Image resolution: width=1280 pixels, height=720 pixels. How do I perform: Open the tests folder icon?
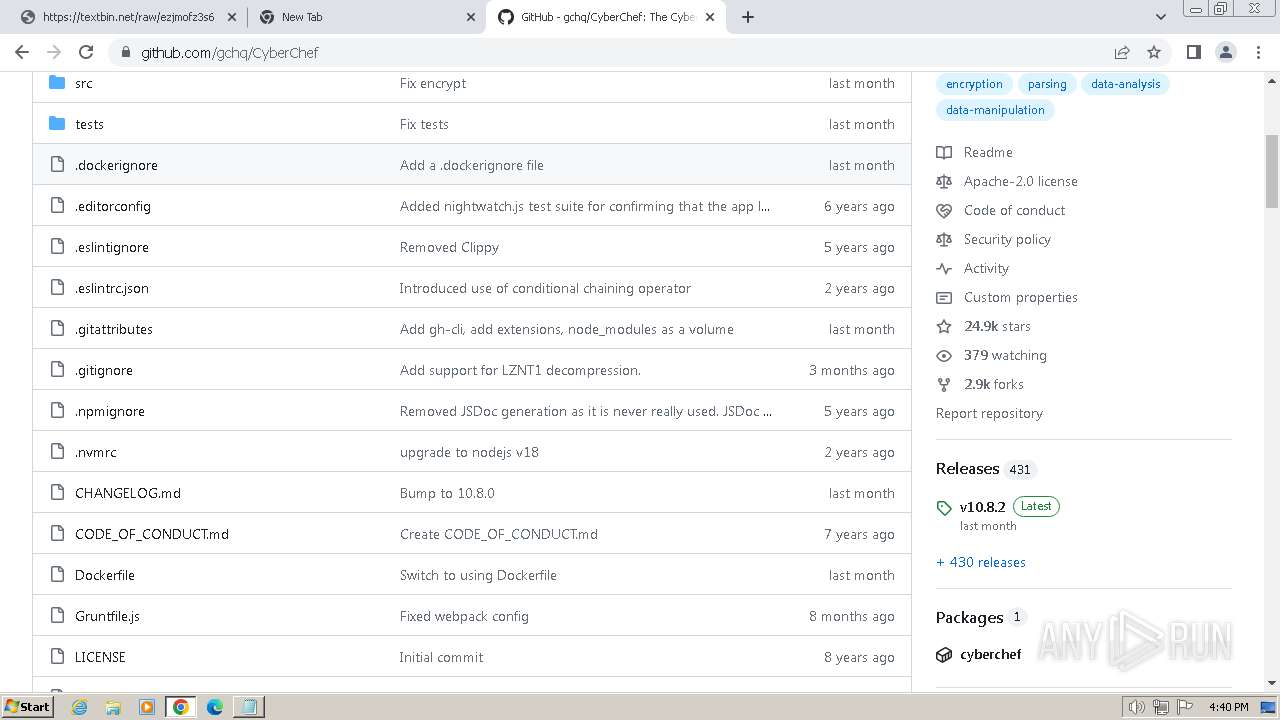pyautogui.click(x=57, y=124)
